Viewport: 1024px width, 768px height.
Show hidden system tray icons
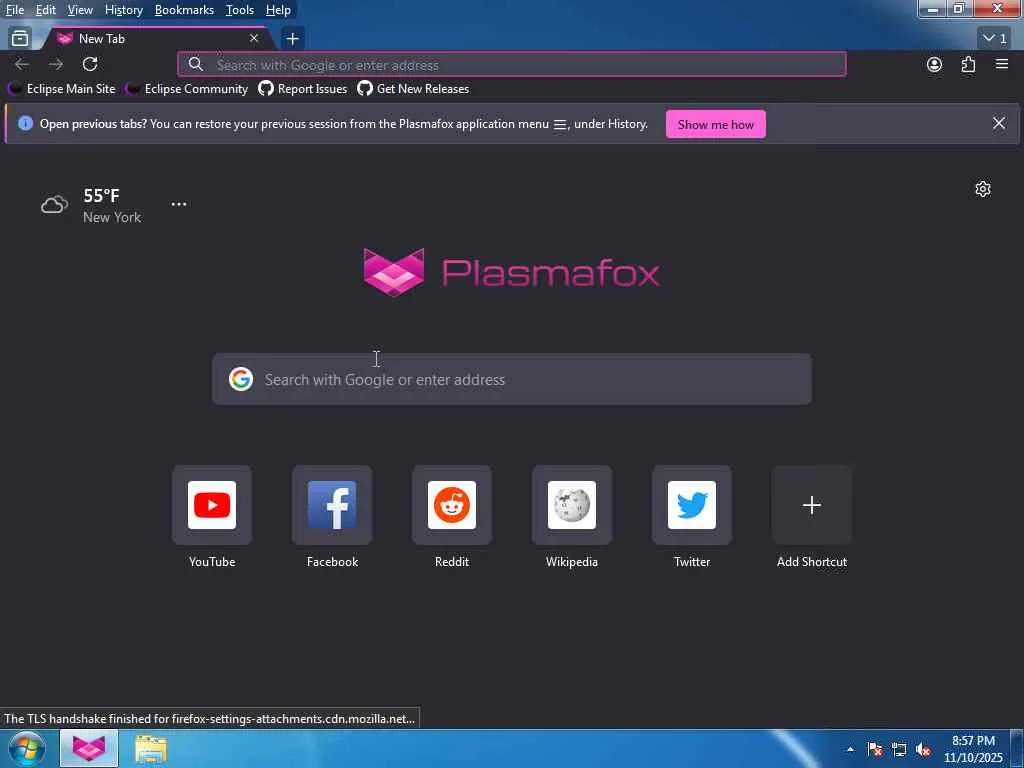[x=850, y=749]
